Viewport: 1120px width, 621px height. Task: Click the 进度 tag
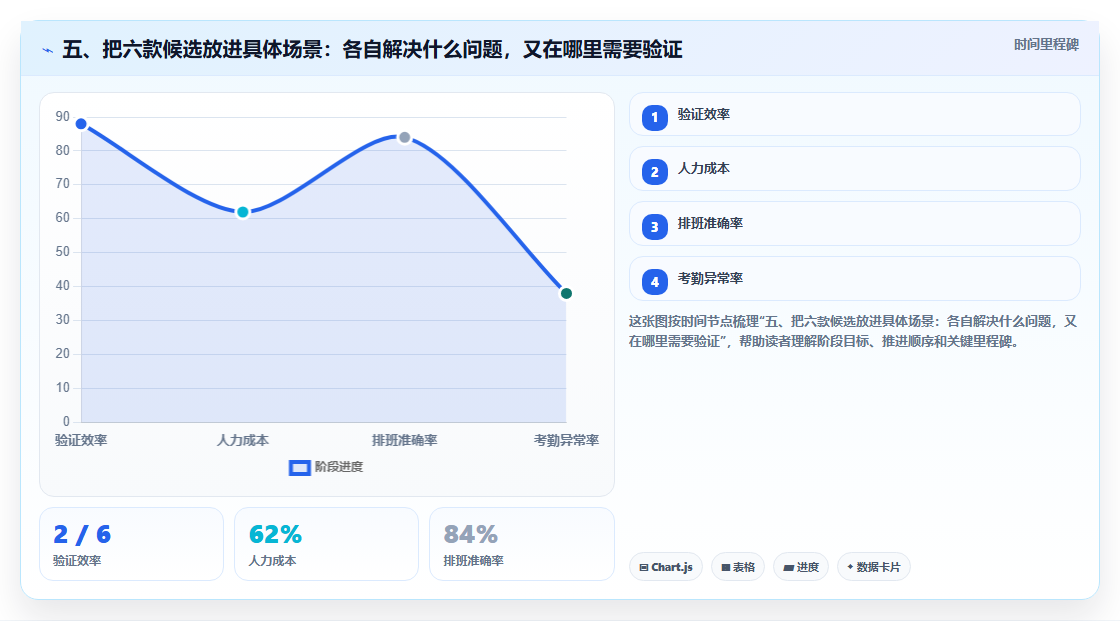tap(801, 567)
